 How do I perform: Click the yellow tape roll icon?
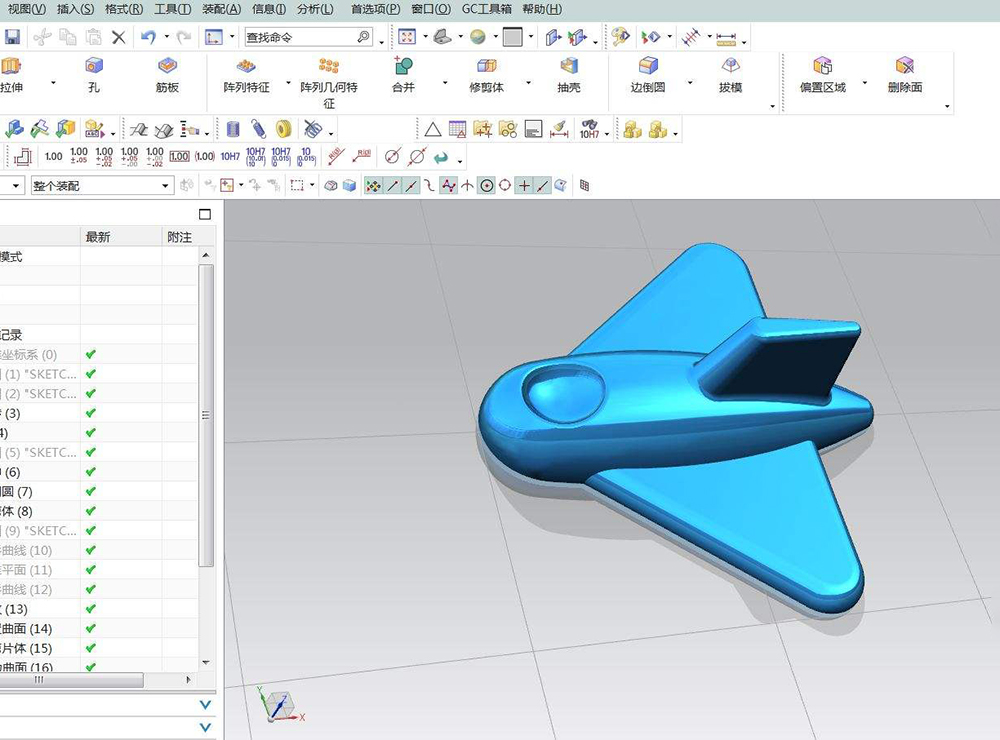[x=284, y=130]
